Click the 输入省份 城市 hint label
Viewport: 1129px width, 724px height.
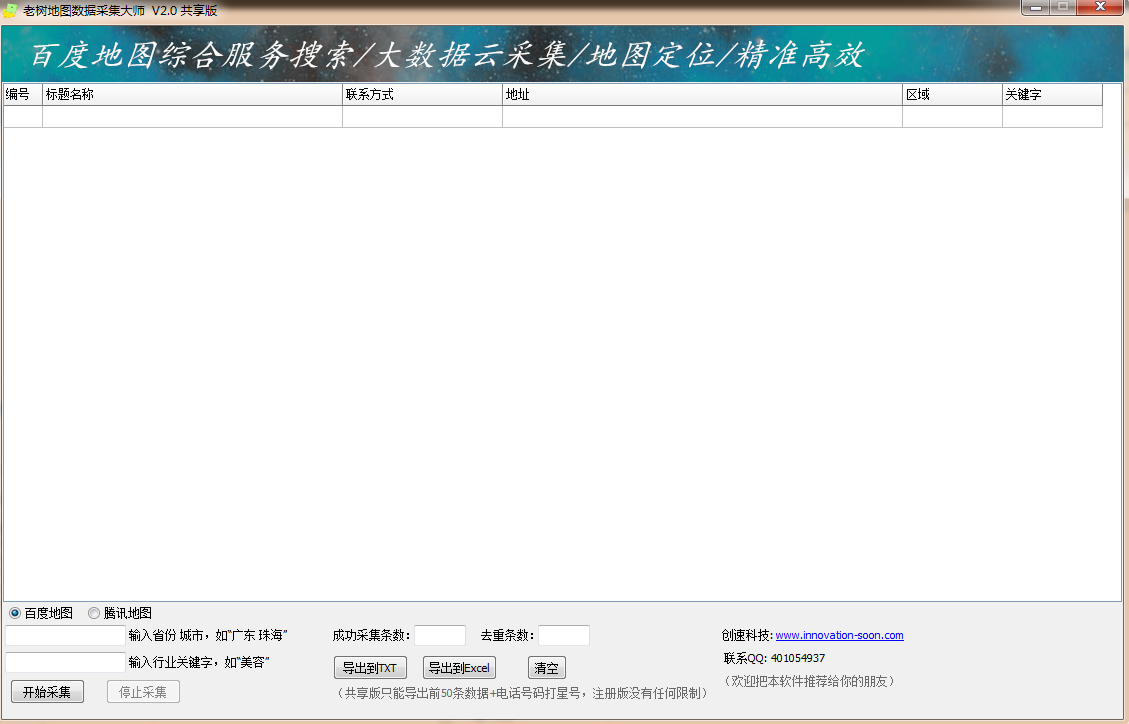(207, 635)
